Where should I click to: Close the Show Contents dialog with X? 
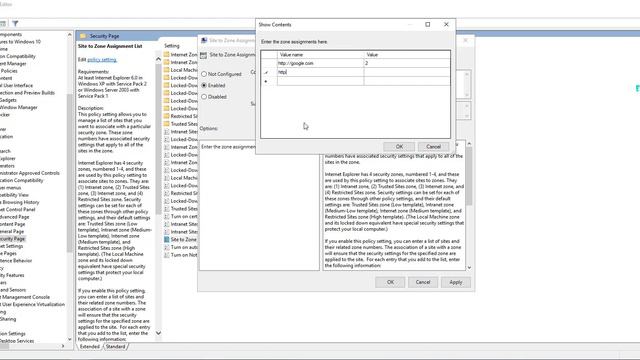coord(446,24)
